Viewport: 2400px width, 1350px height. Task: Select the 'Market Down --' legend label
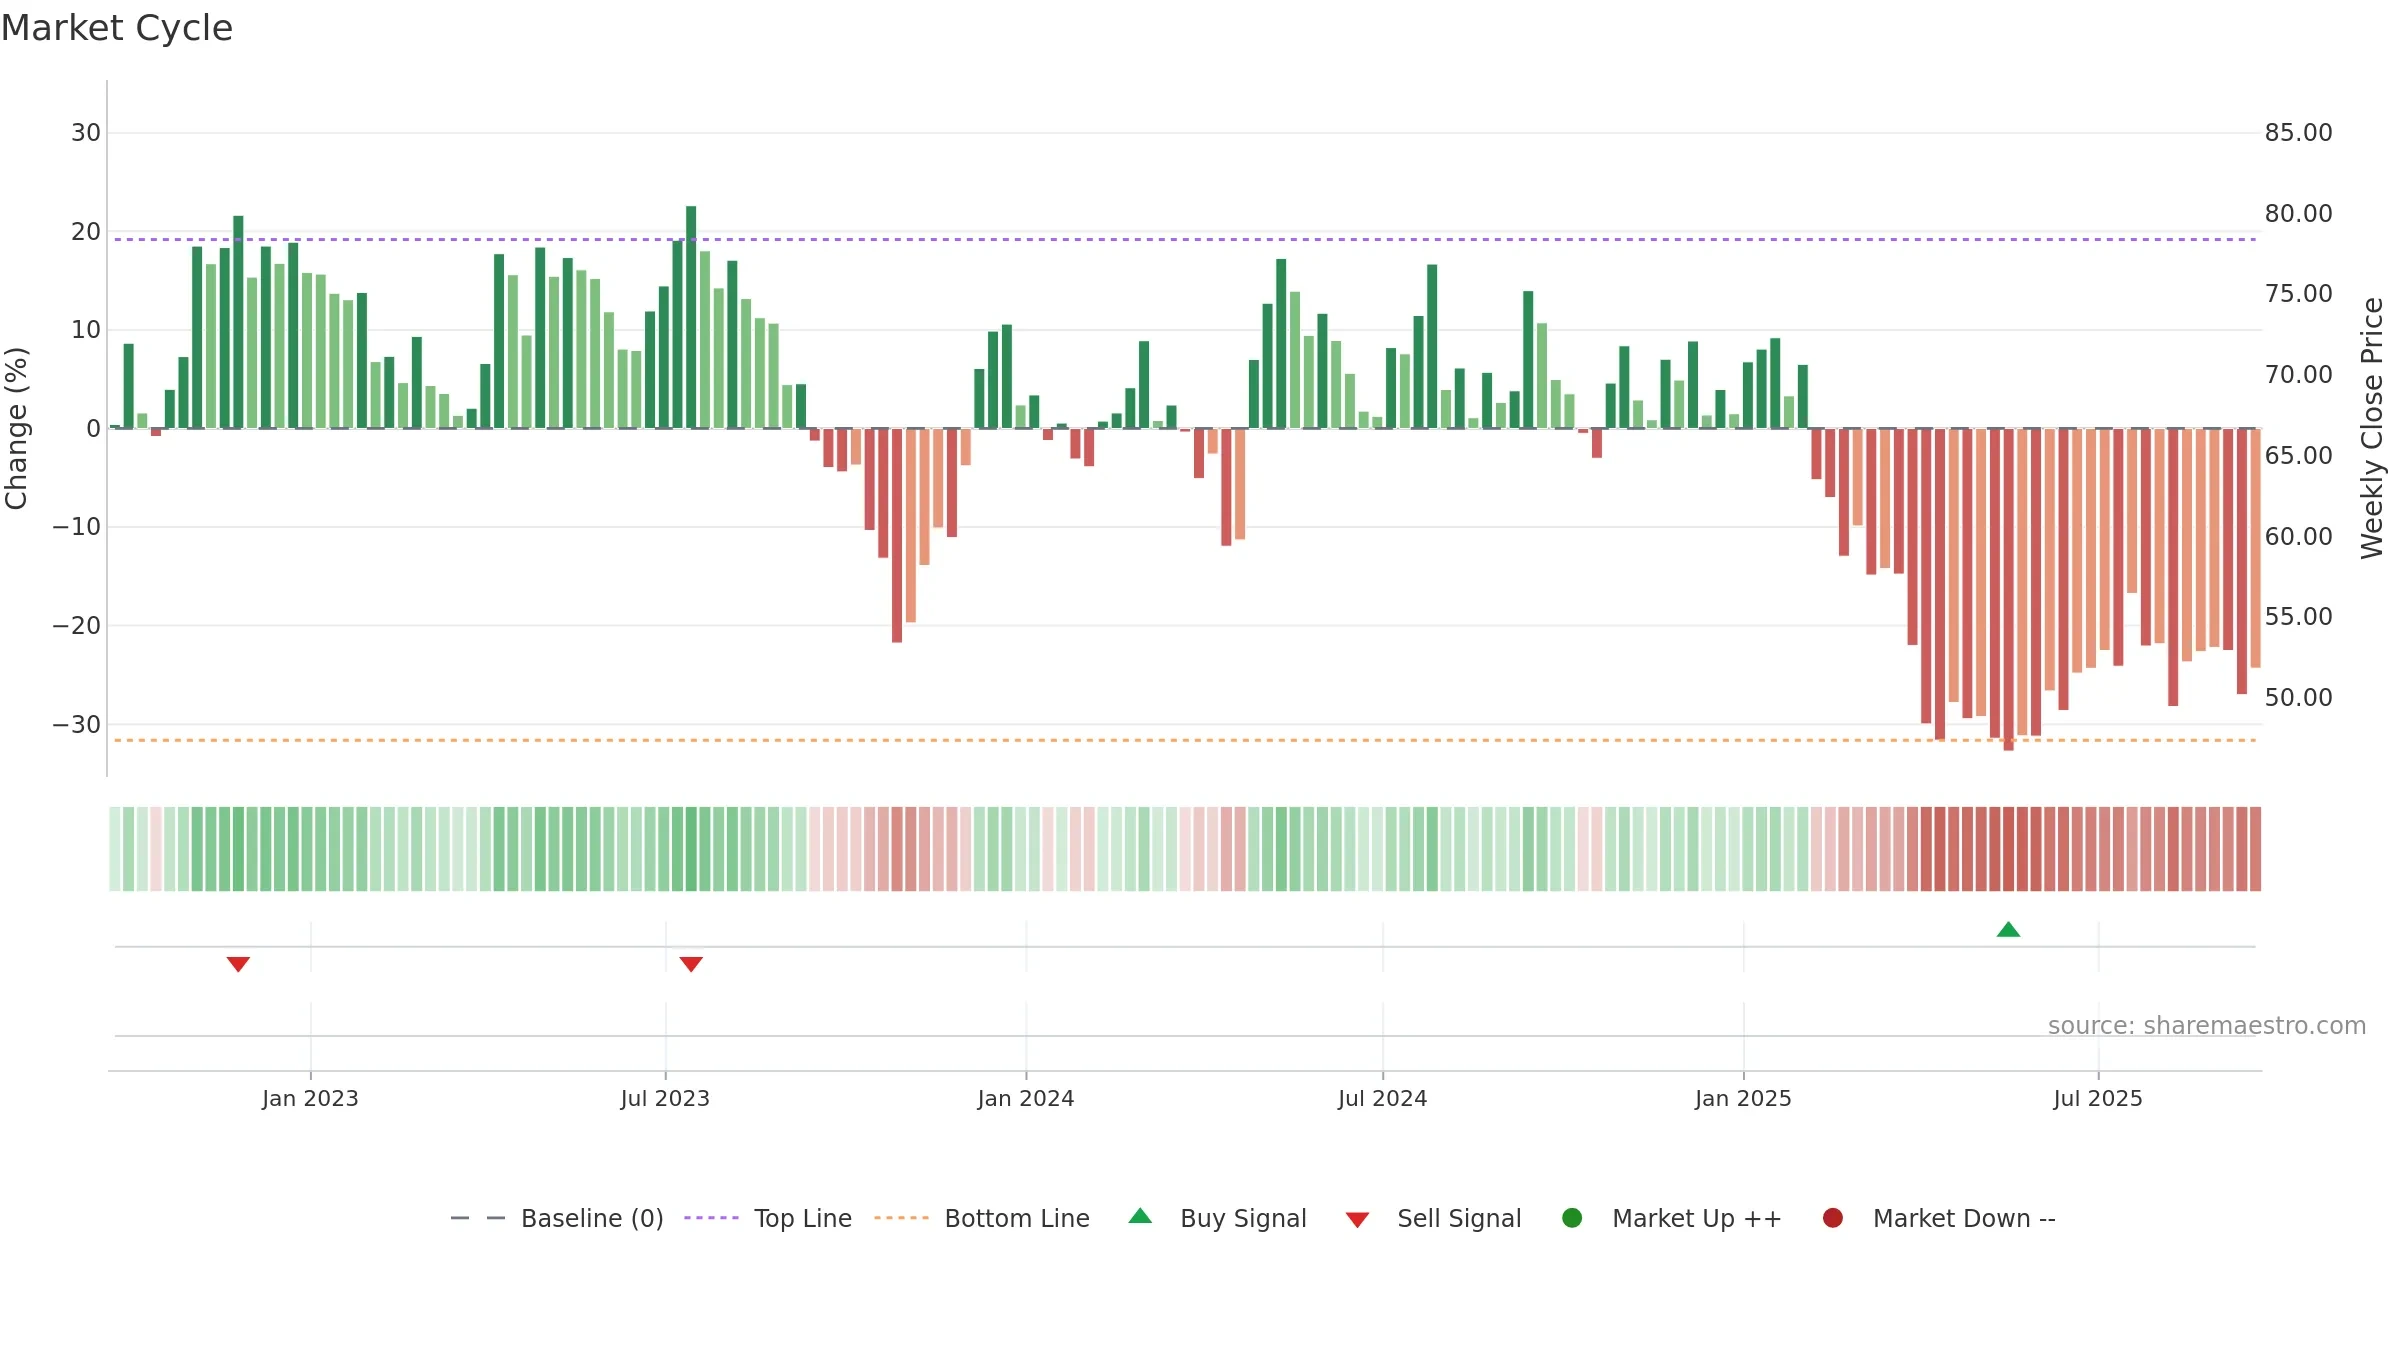[1964, 1219]
